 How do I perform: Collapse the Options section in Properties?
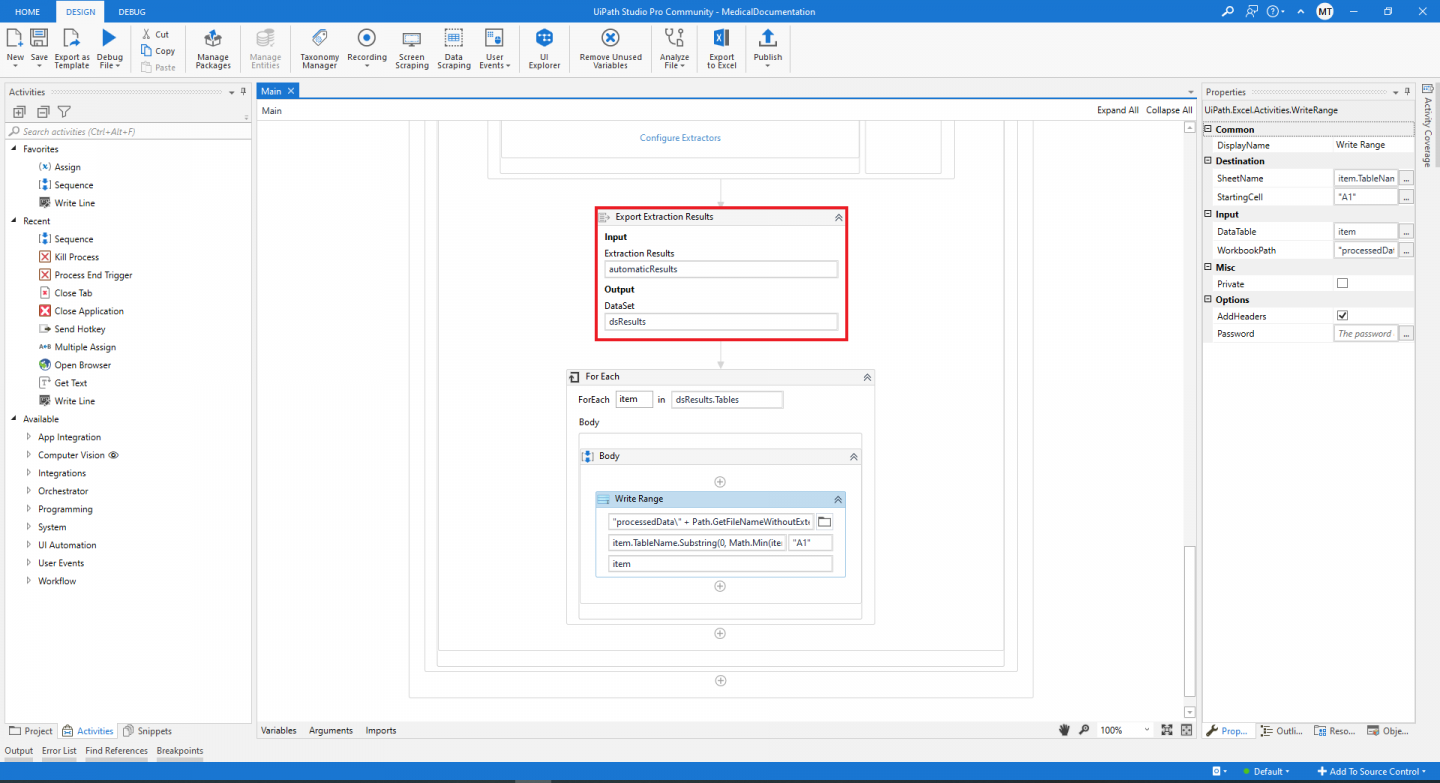pos(1207,299)
